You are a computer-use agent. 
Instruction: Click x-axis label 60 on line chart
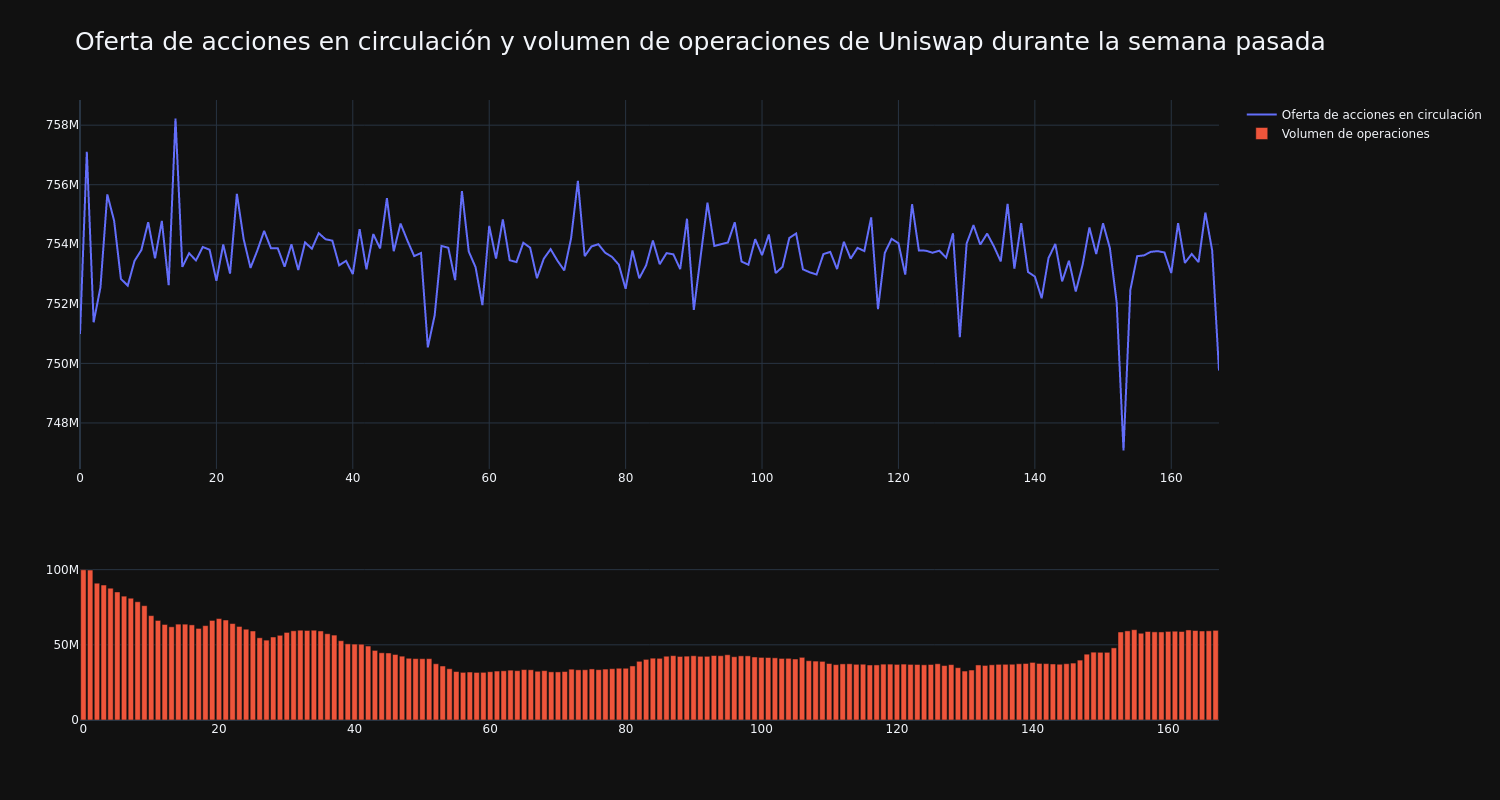point(489,478)
